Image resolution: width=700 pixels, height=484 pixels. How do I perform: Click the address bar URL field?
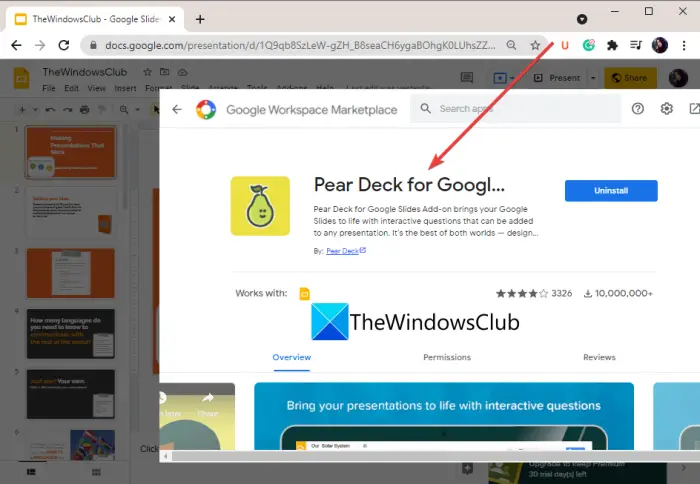(x=300, y=45)
